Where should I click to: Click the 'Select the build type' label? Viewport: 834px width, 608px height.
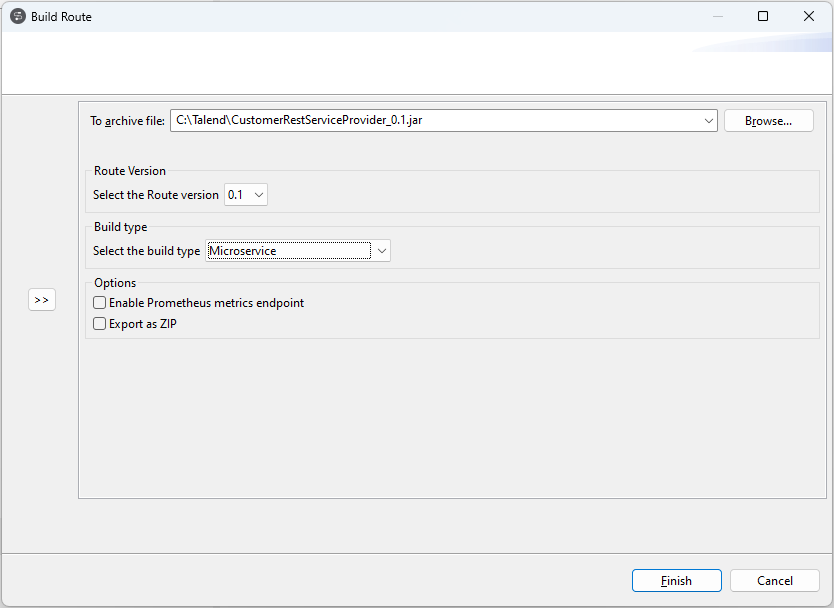click(147, 251)
